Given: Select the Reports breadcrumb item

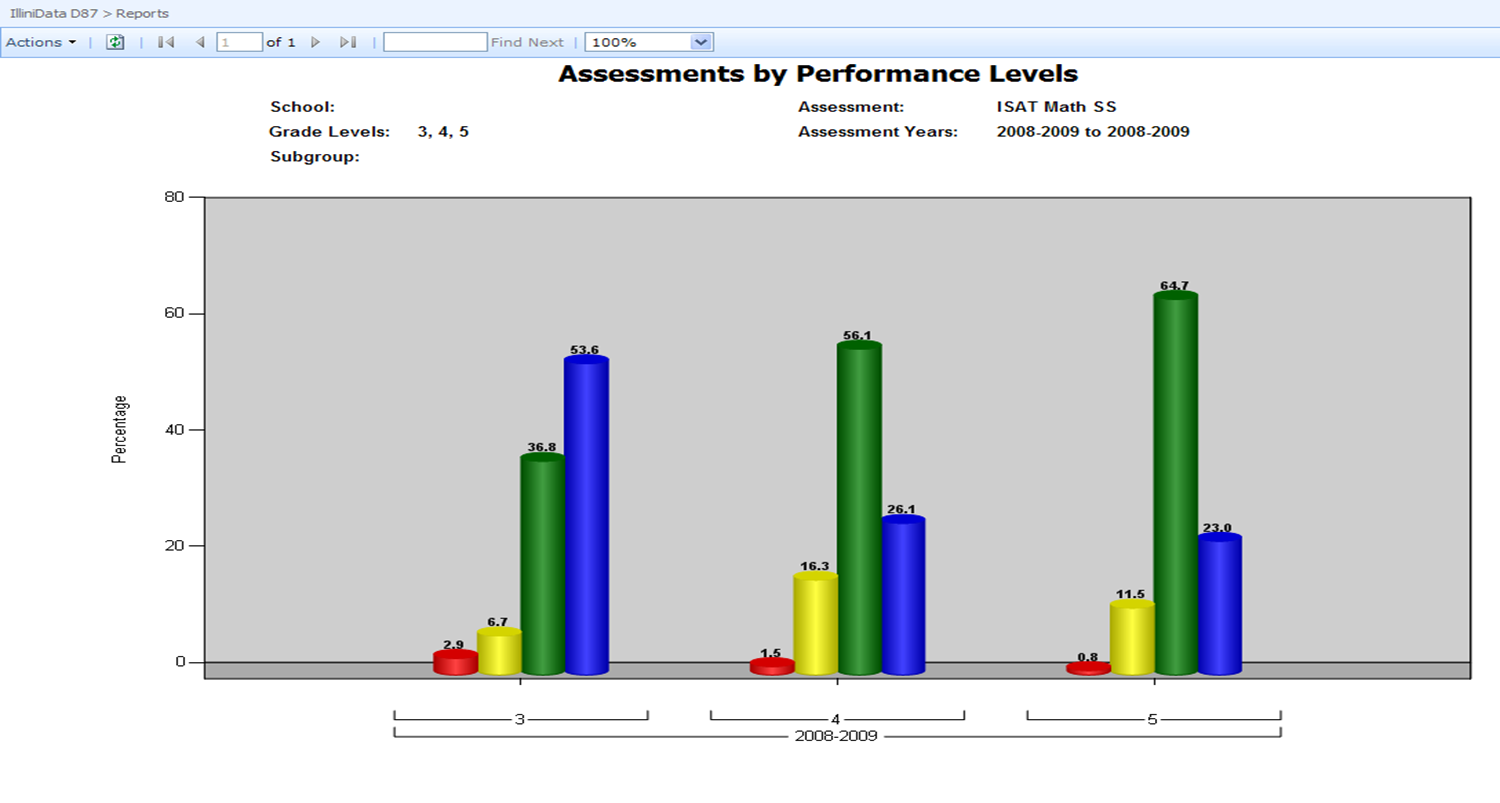Looking at the screenshot, I should pos(142,13).
